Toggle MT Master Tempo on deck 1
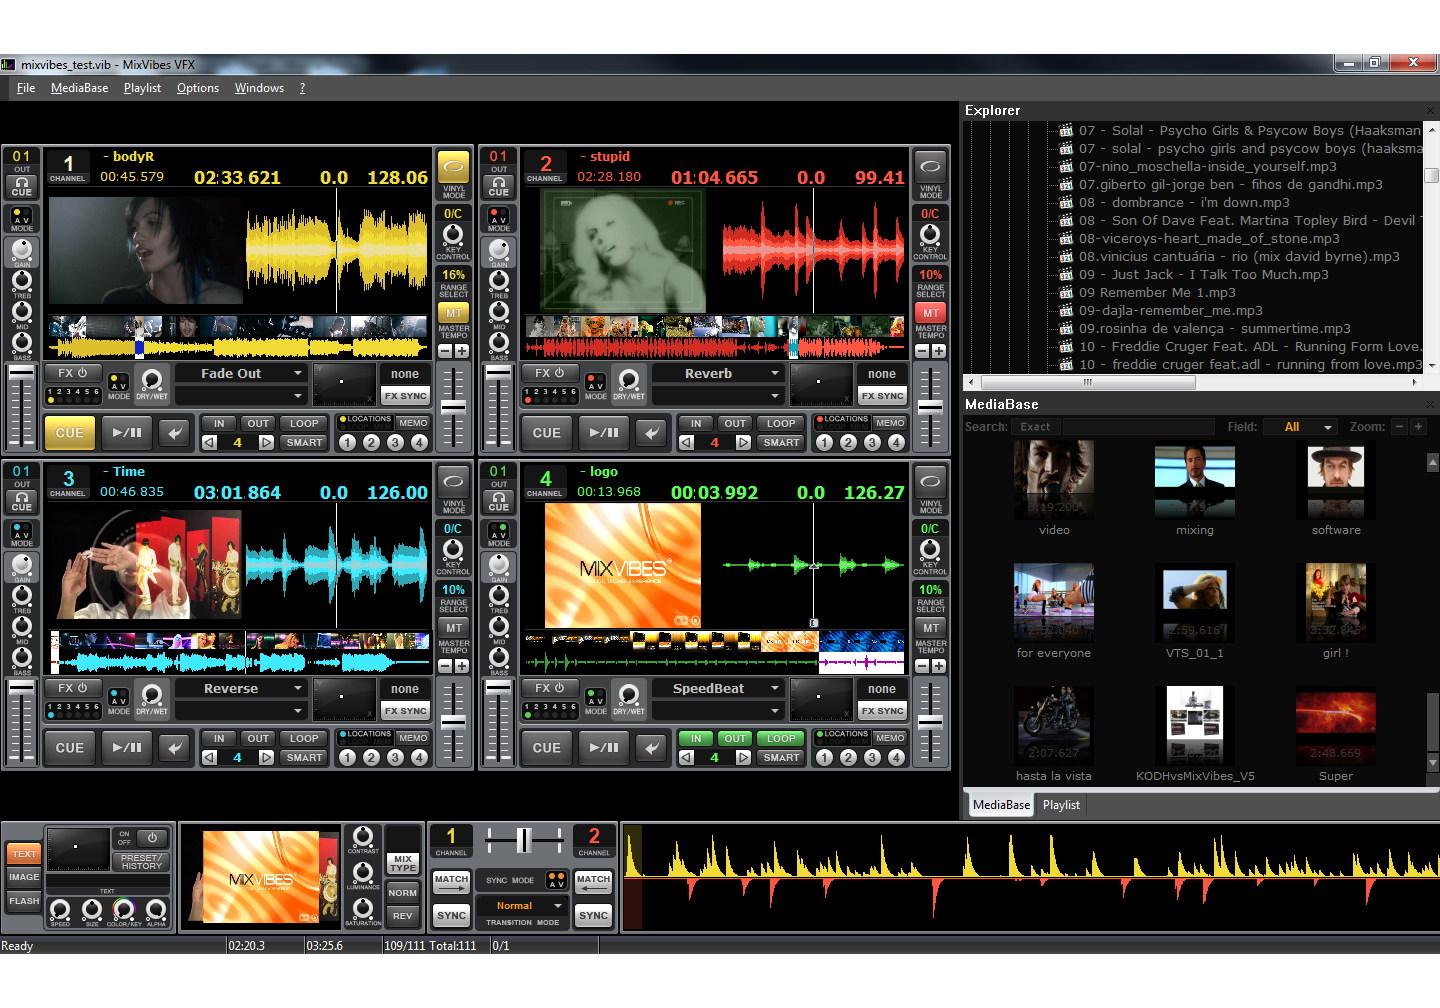1440x1008 pixels. tap(454, 313)
